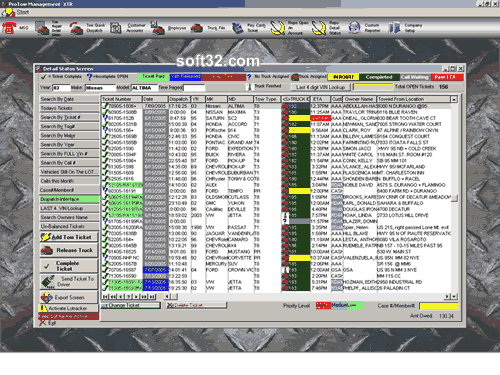Click Un-Balanced Tickets button
The height and width of the screenshot is (375, 500).
[69, 226]
